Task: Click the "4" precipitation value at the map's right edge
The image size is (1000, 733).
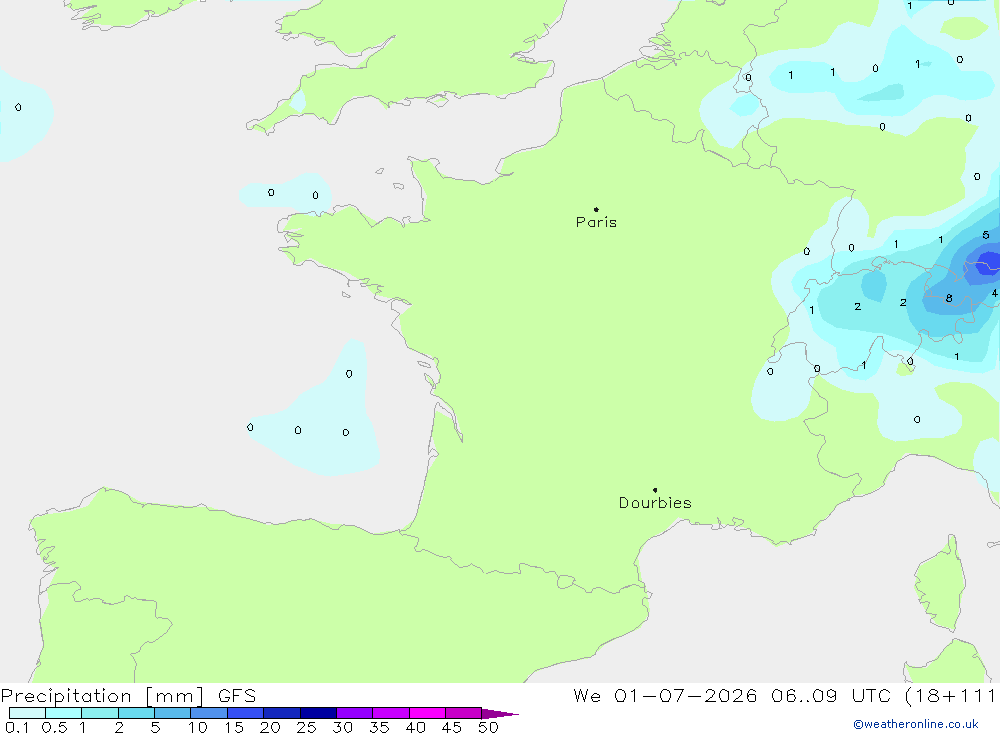Action: coord(994,293)
